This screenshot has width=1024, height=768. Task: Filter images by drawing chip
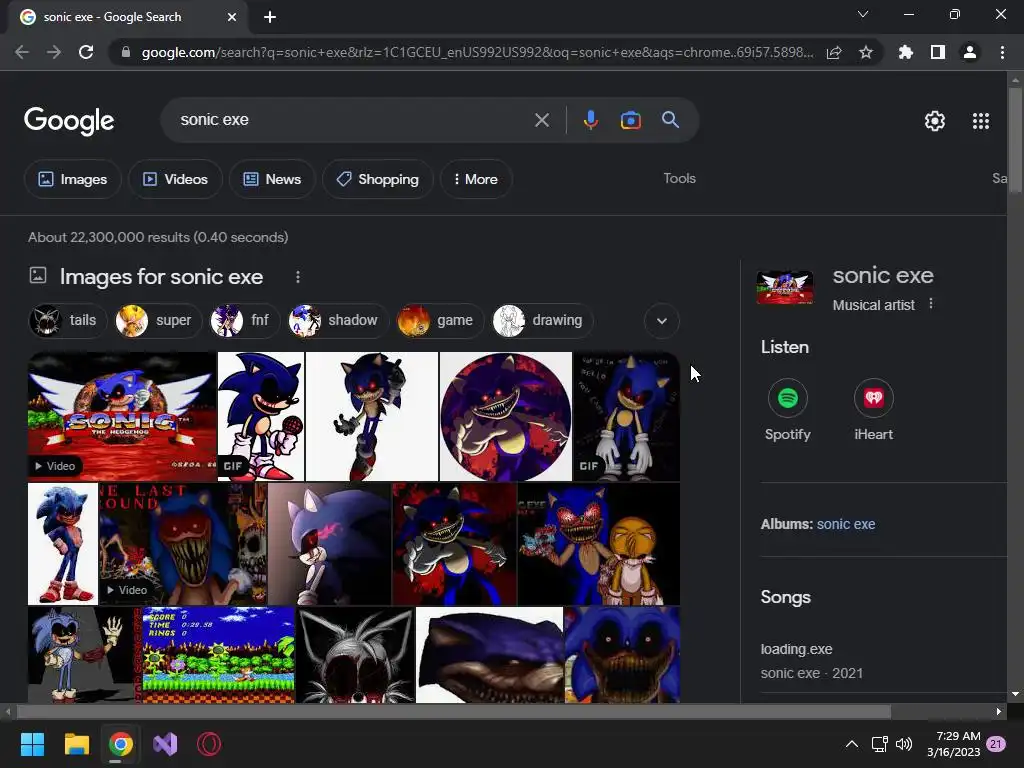tap(543, 321)
